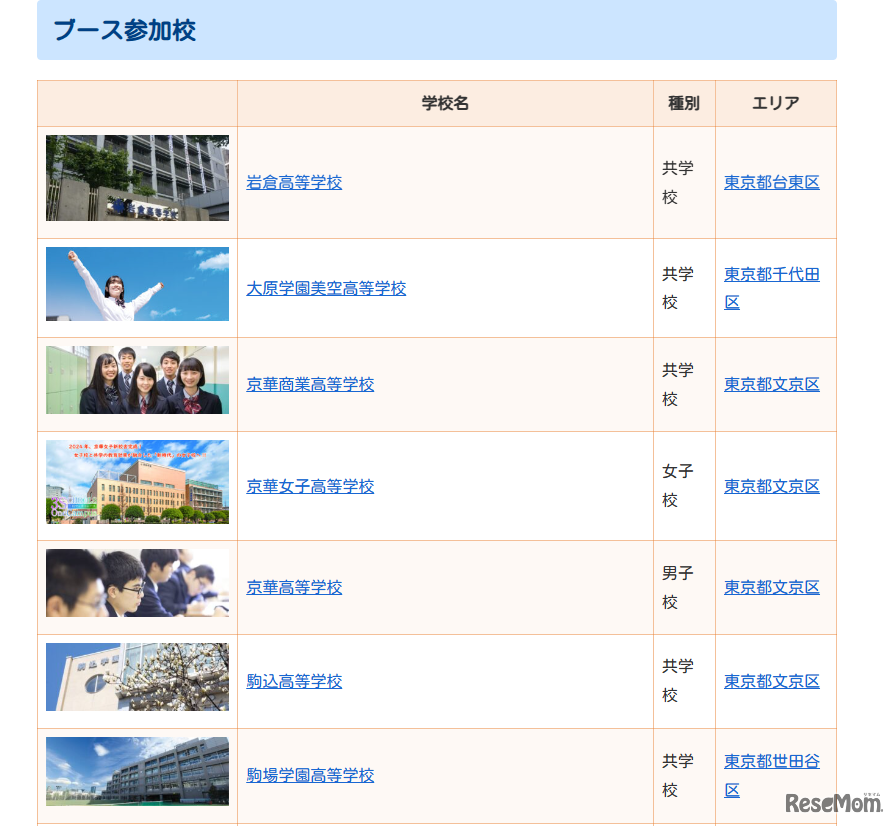Click the 岩倉高等学校 campus photo
The height and width of the screenshot is (826, 896).
click(x=136, y=177)
